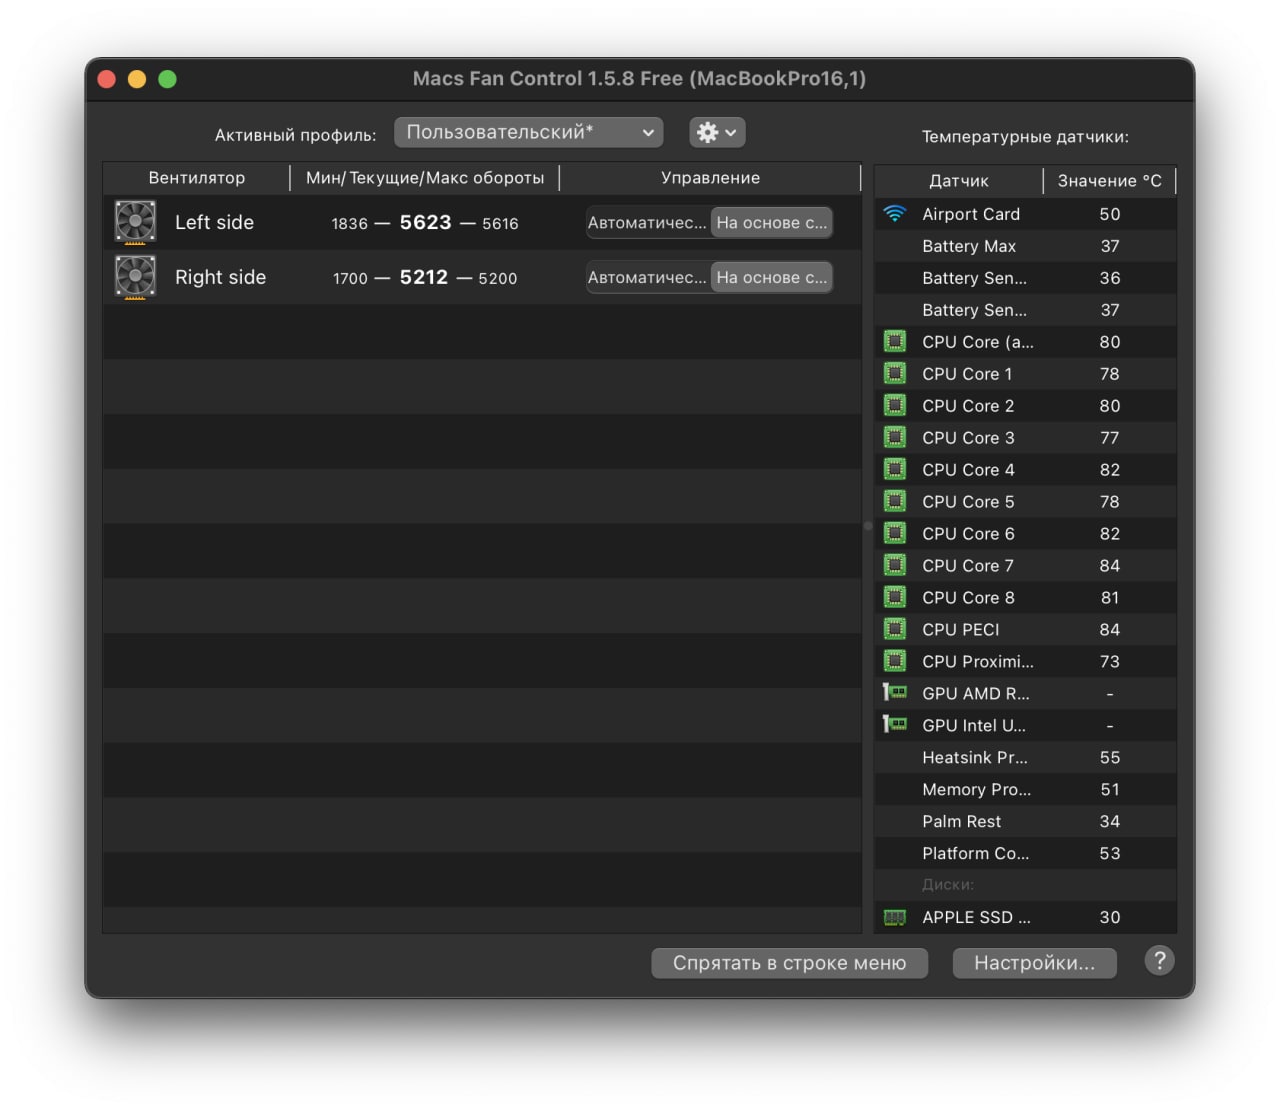Click the Диски: section label
Image resolution: width=1280 pixels, height=1111 pixels.
coord(948,885)
